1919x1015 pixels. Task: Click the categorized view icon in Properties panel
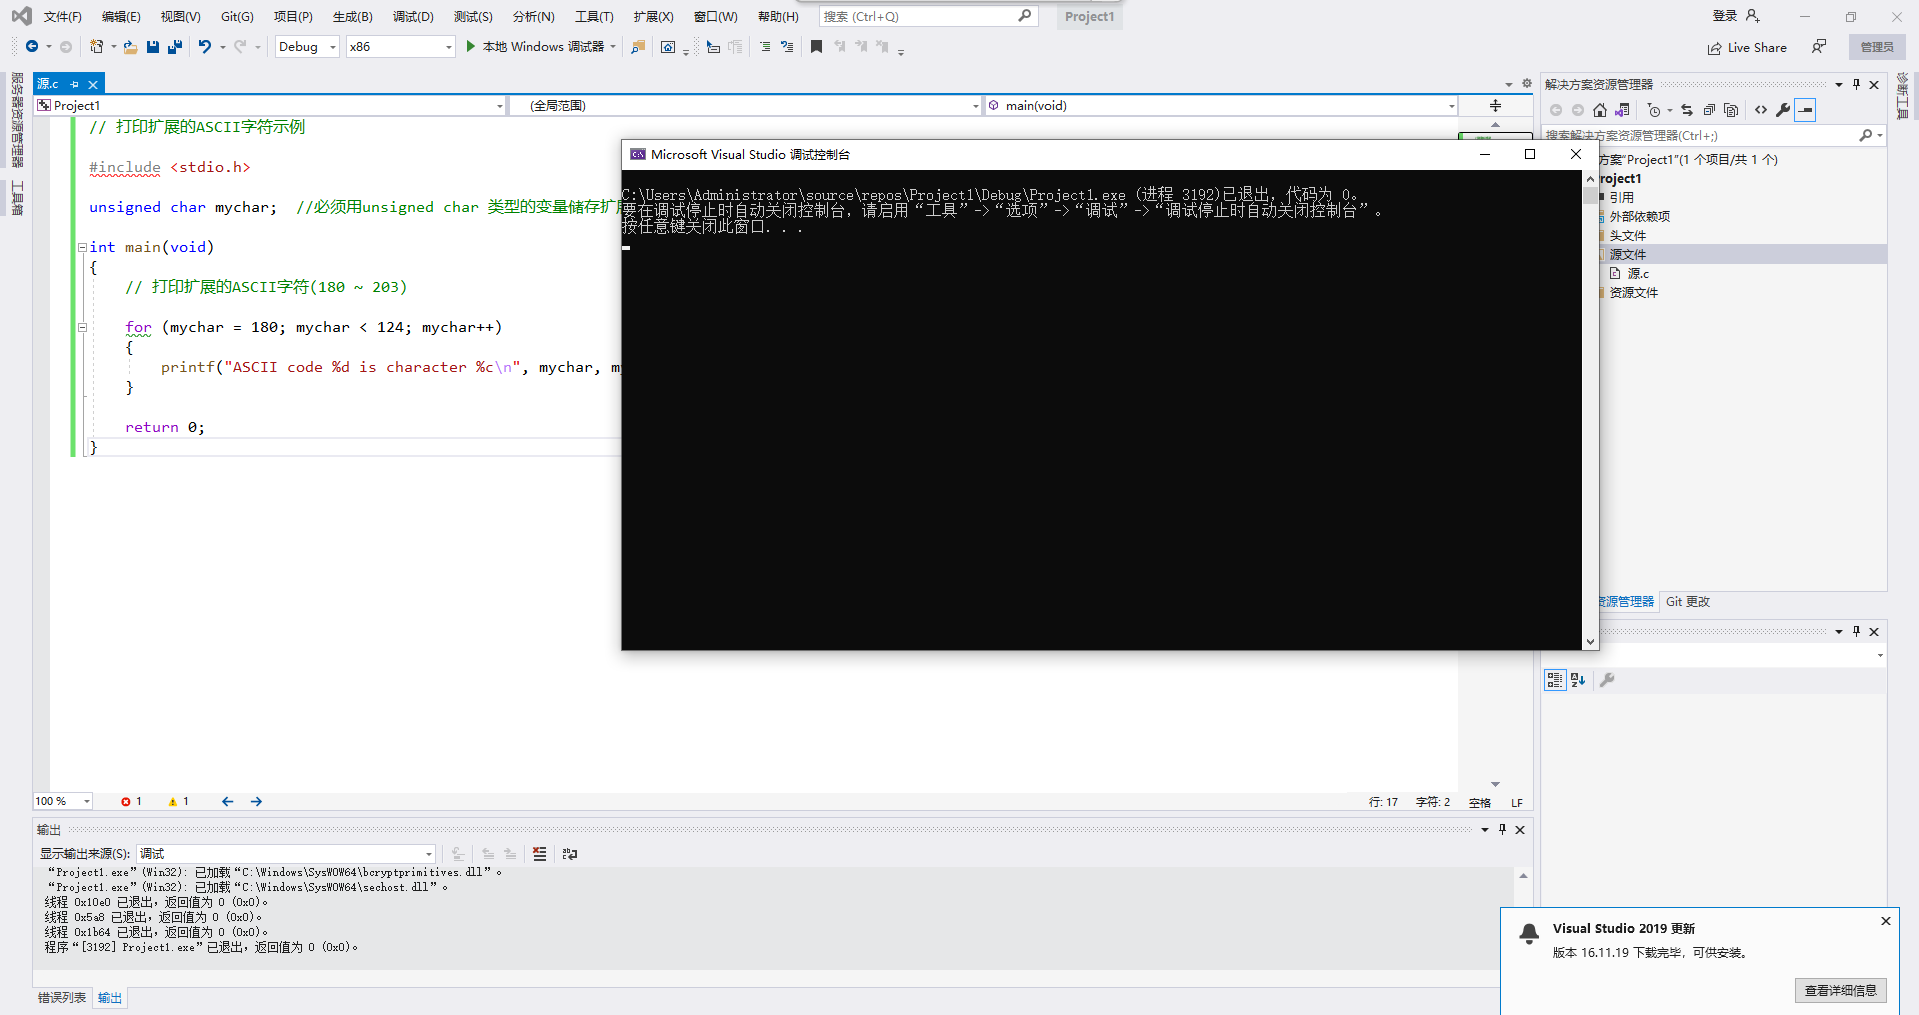(x=1554, y=680)
